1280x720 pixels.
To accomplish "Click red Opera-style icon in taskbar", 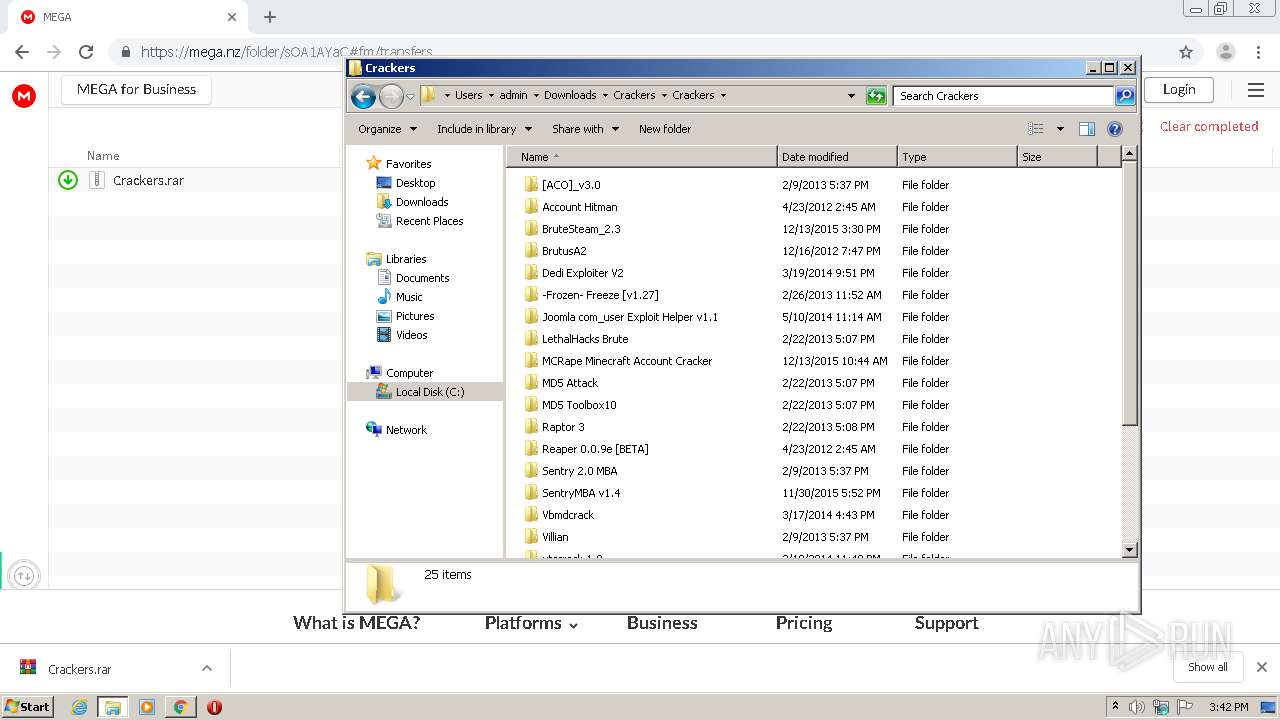I will coord(214,707).
